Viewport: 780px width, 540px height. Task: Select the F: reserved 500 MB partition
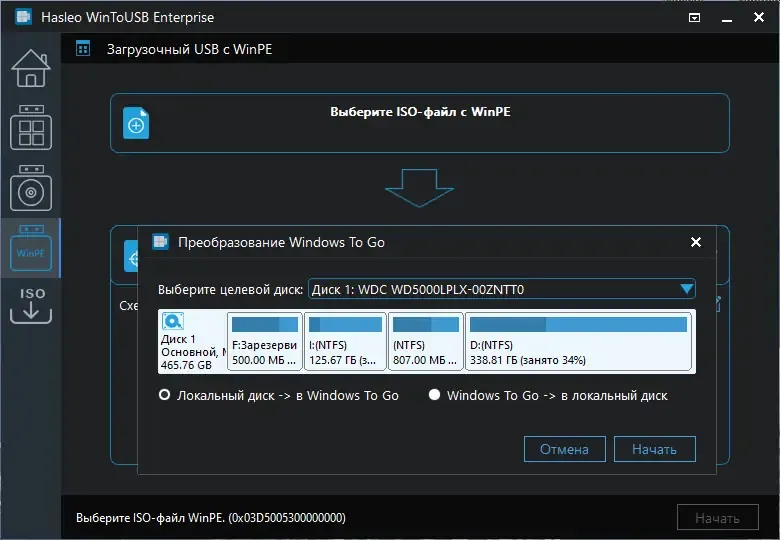[x=265, y=342]
